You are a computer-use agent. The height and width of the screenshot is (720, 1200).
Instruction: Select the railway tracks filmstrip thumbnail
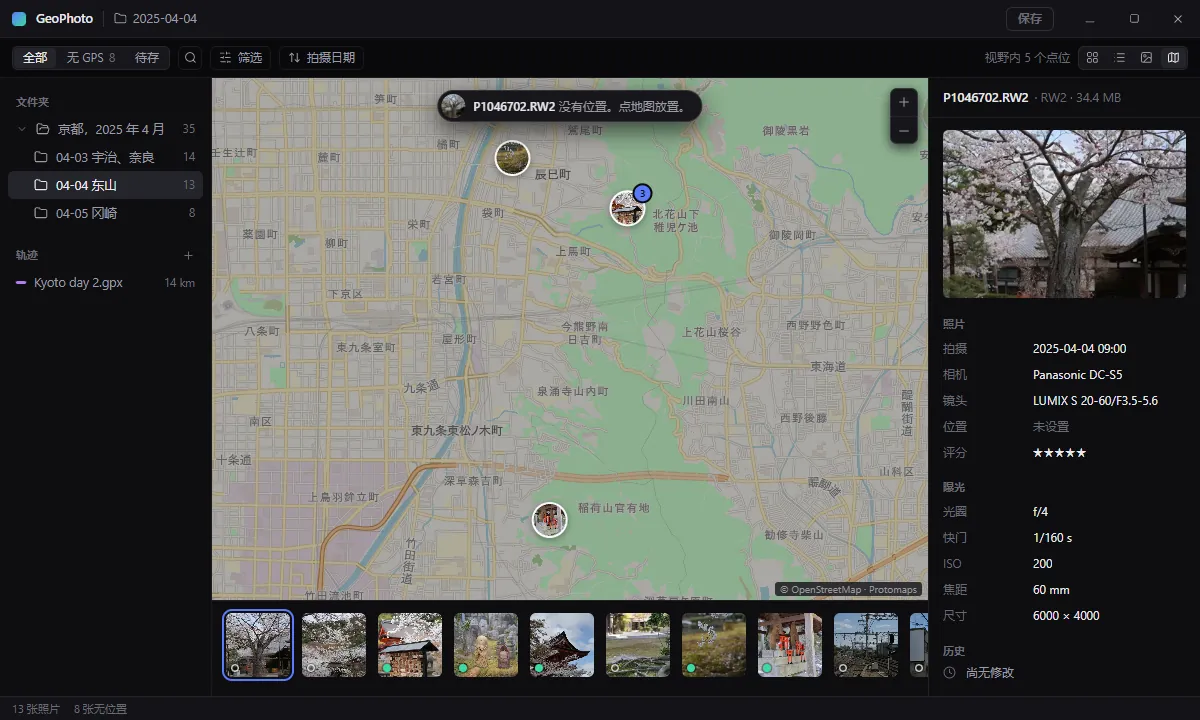pos(866,645)
